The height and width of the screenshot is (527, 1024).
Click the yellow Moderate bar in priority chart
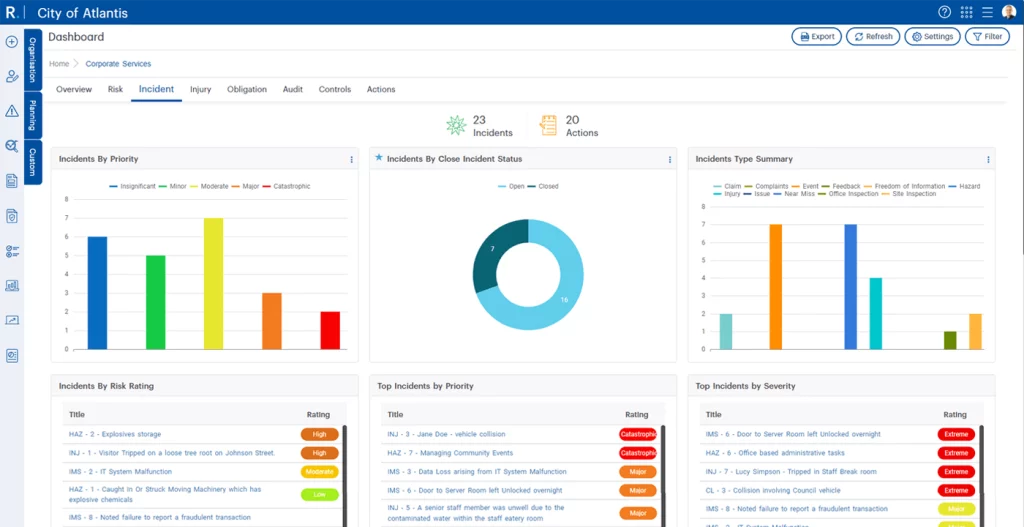[213, 284]
